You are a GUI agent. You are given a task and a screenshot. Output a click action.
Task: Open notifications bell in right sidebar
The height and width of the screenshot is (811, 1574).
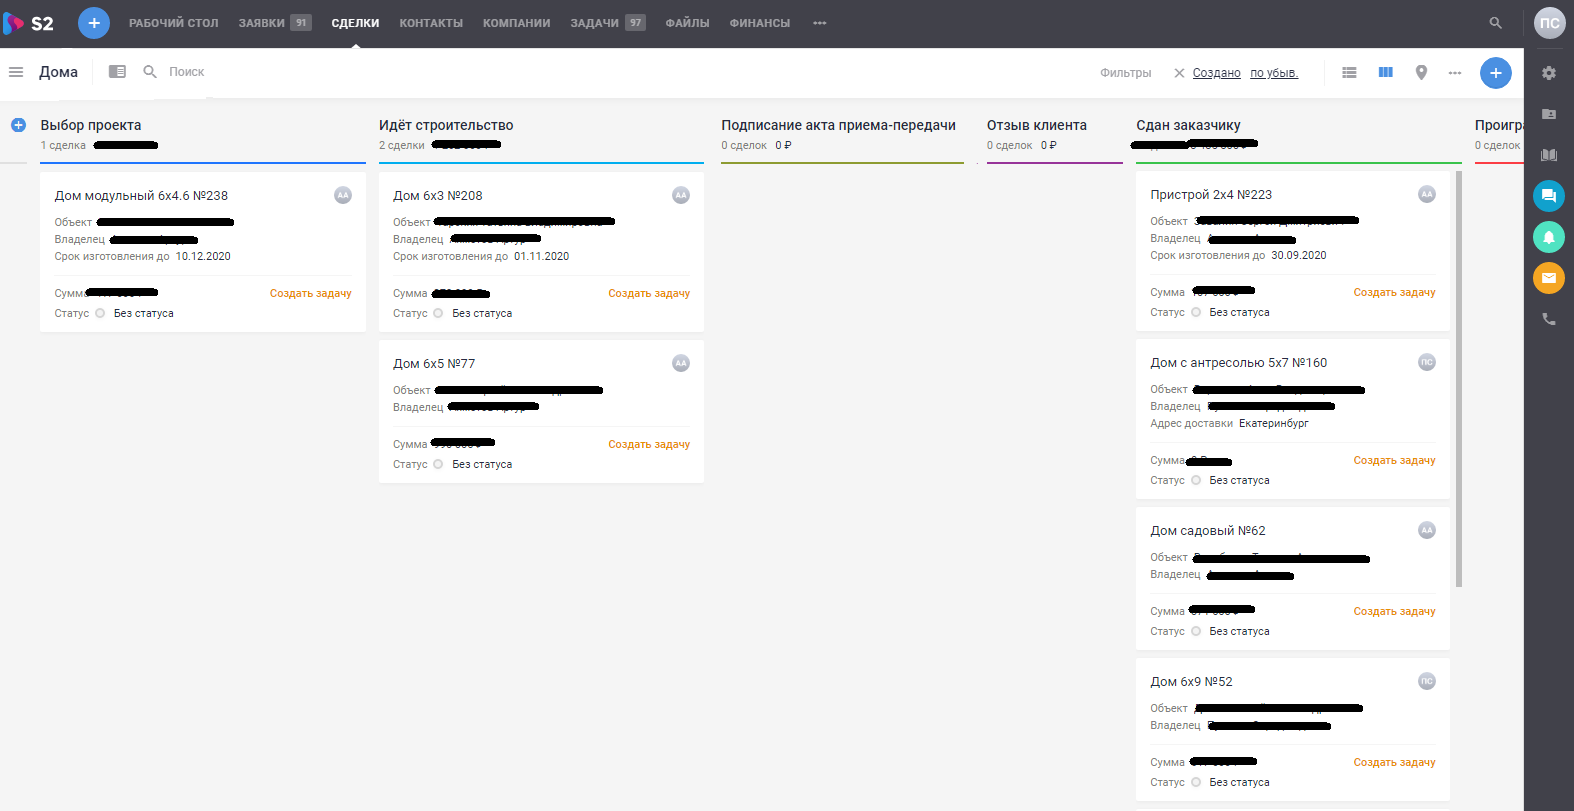[1548, 237]
